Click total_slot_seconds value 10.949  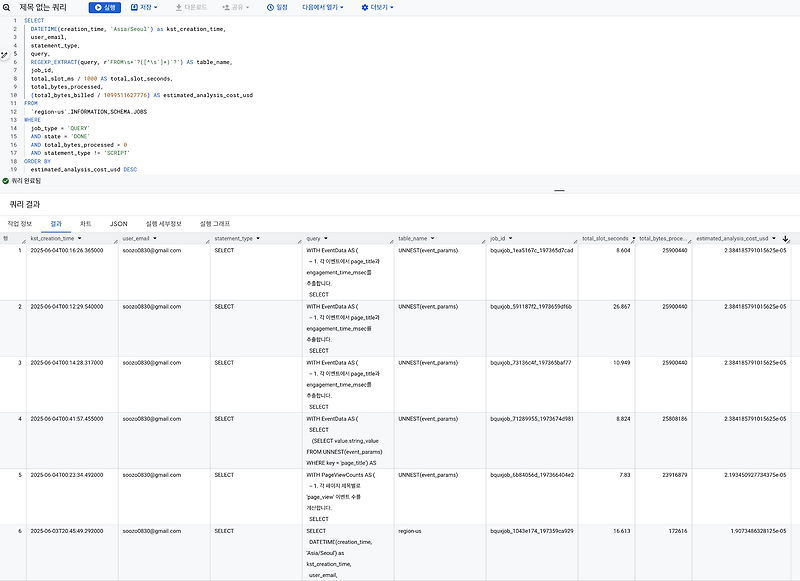pos(621,363)
